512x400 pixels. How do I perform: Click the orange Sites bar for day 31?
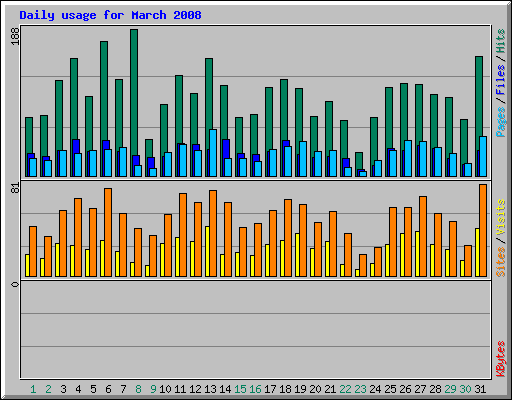point(483,230)
